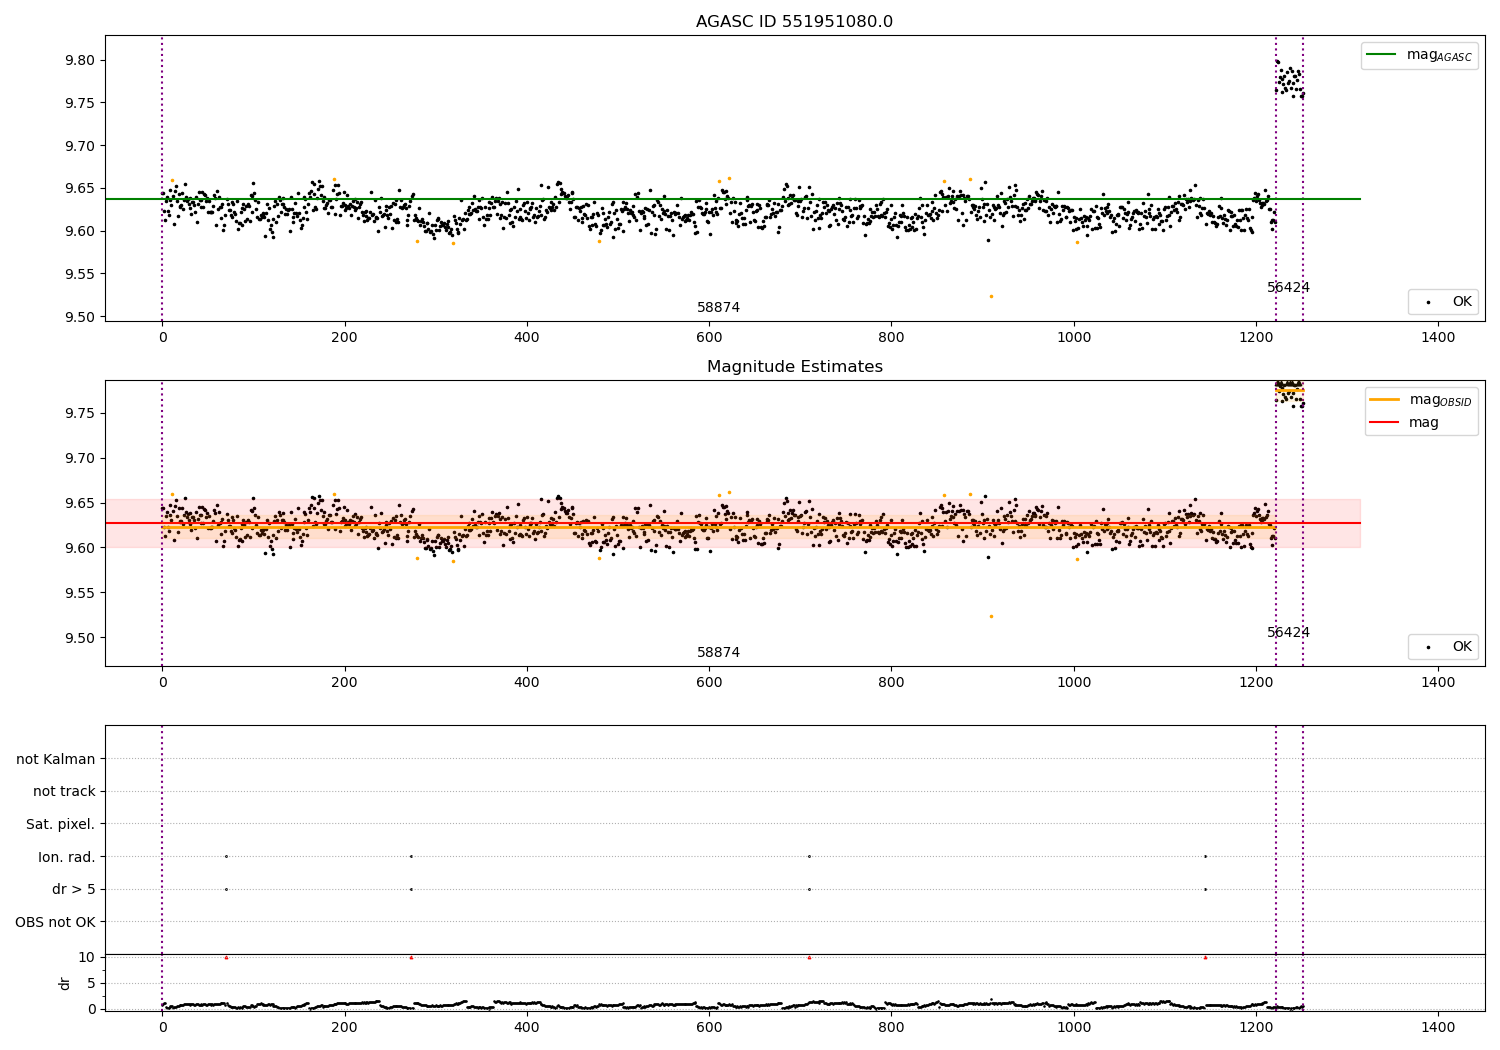Click the orange mag OBSID legend entry
The image size is (1500, 1050).
point(1420,400)
